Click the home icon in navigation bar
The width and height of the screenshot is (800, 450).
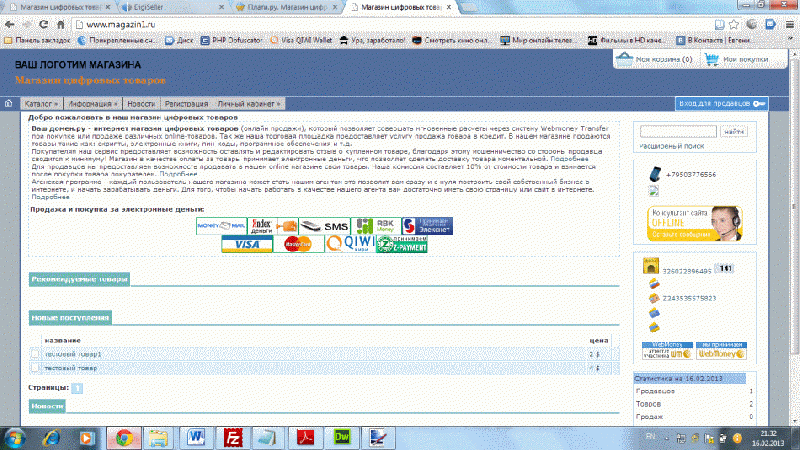pyautogui.click(x=9, y=103)
